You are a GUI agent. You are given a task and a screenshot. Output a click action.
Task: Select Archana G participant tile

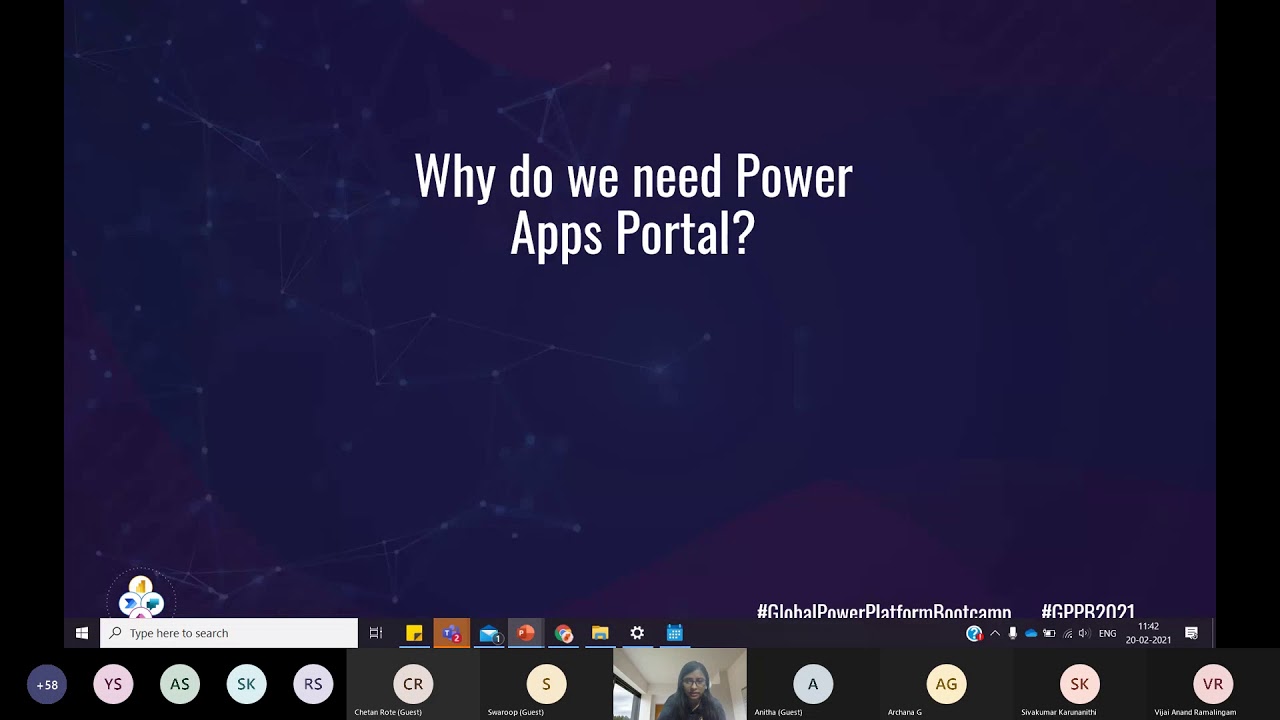coord(946,684)
